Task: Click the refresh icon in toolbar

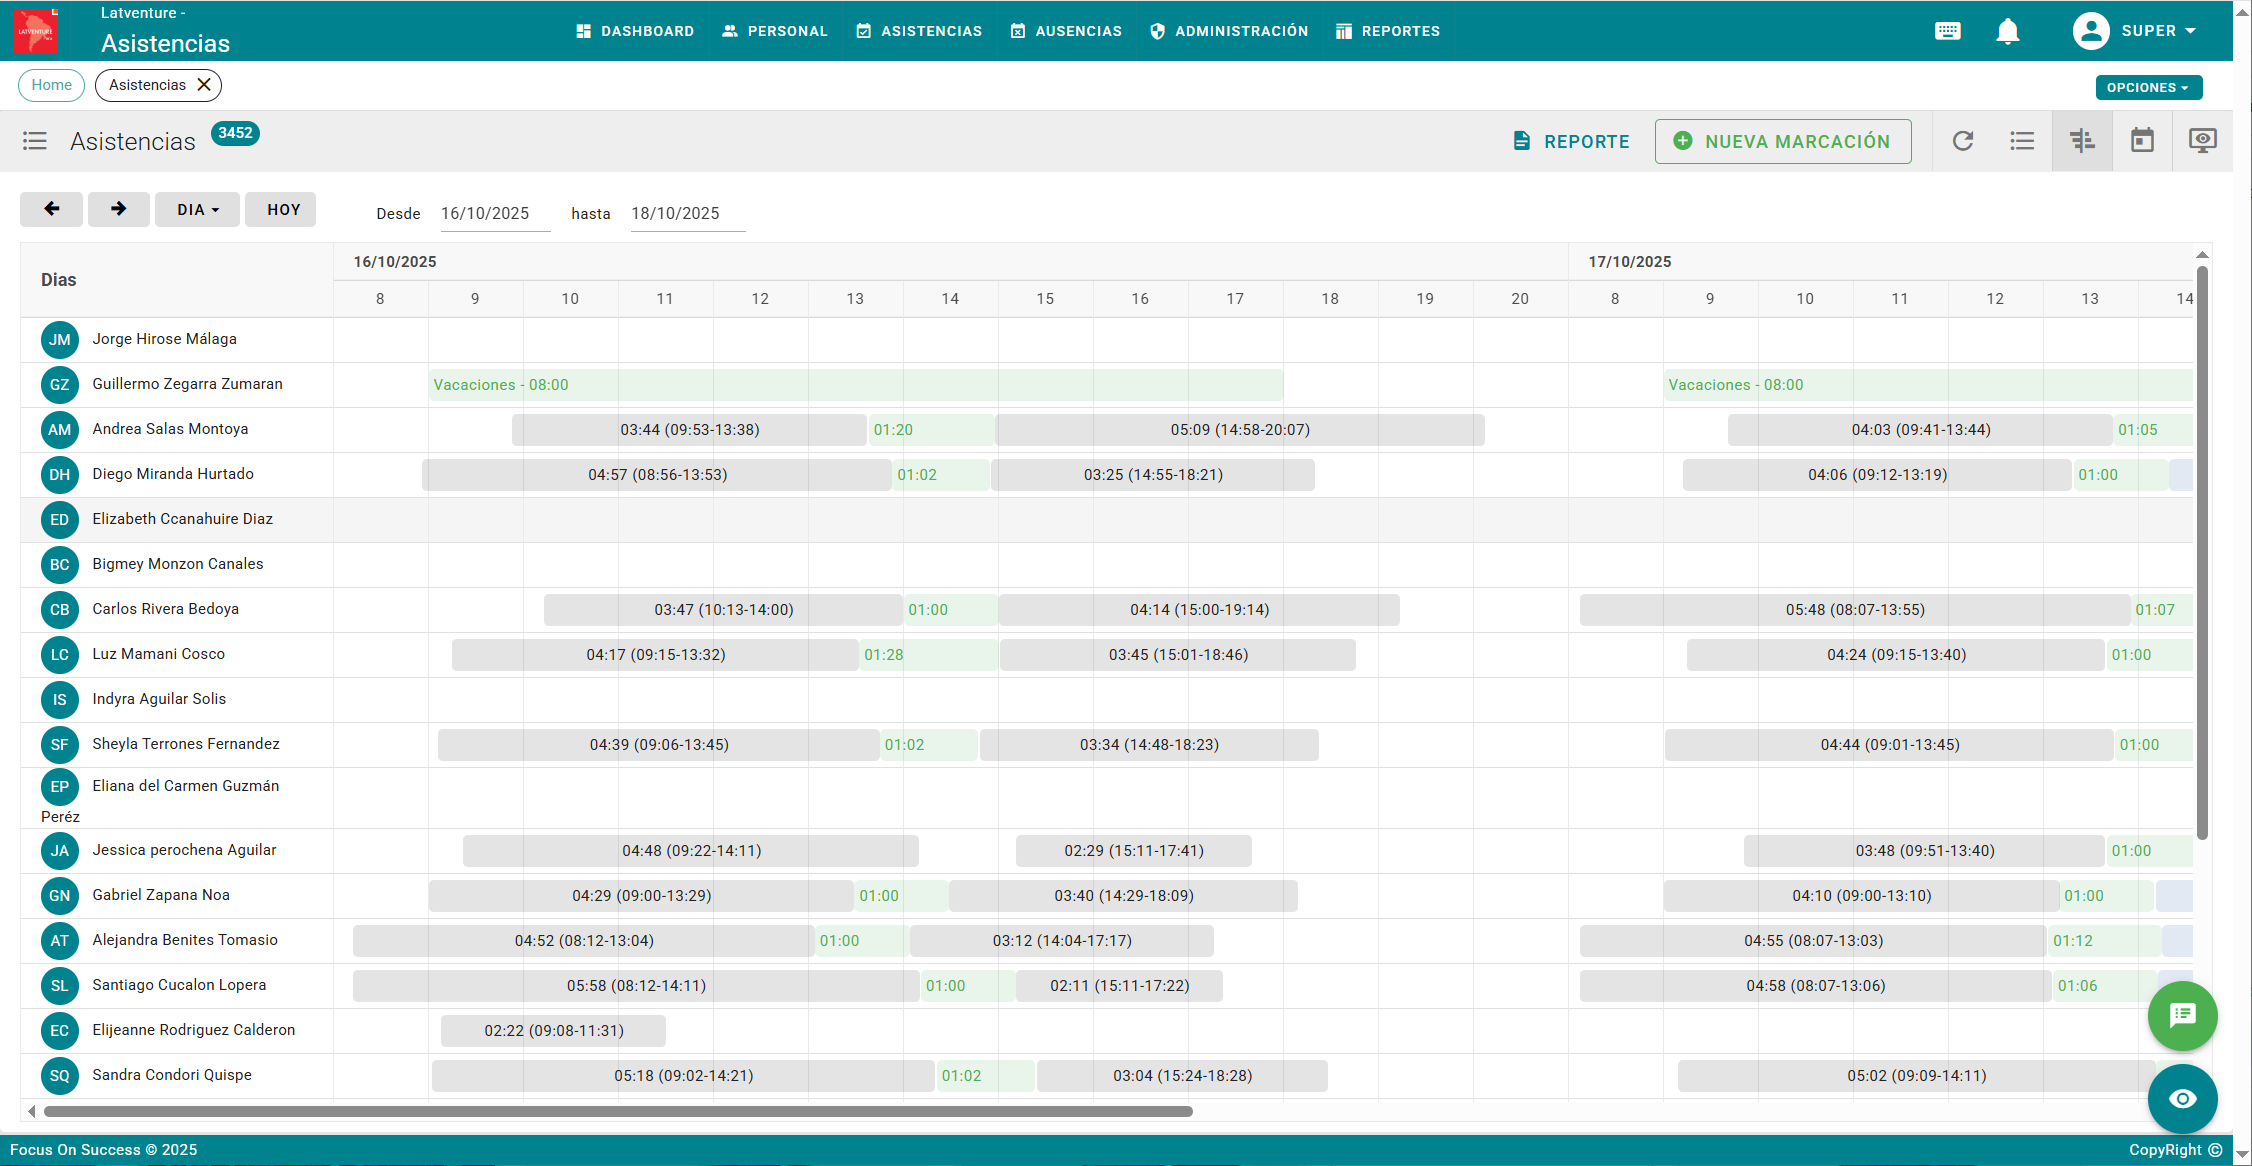Action: click(x=1963, y=141)
